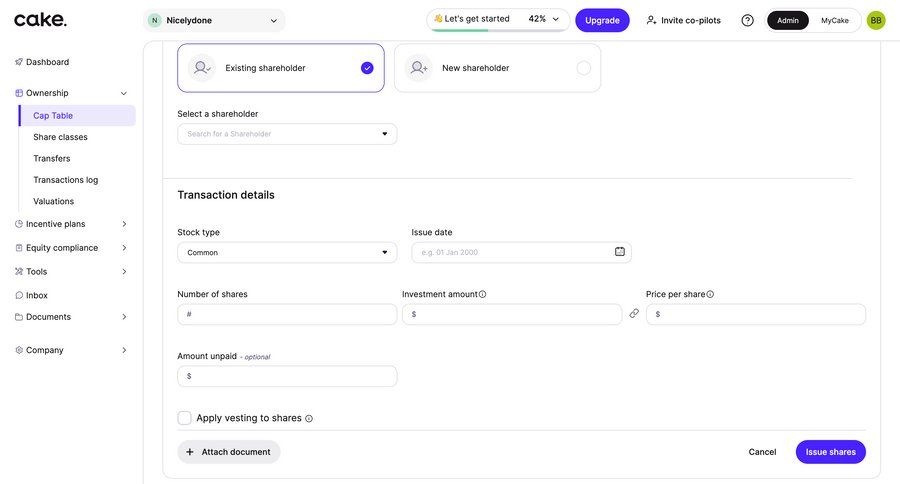Click the link icon between amount and price
900x484 pixels.
pos(634,314)
